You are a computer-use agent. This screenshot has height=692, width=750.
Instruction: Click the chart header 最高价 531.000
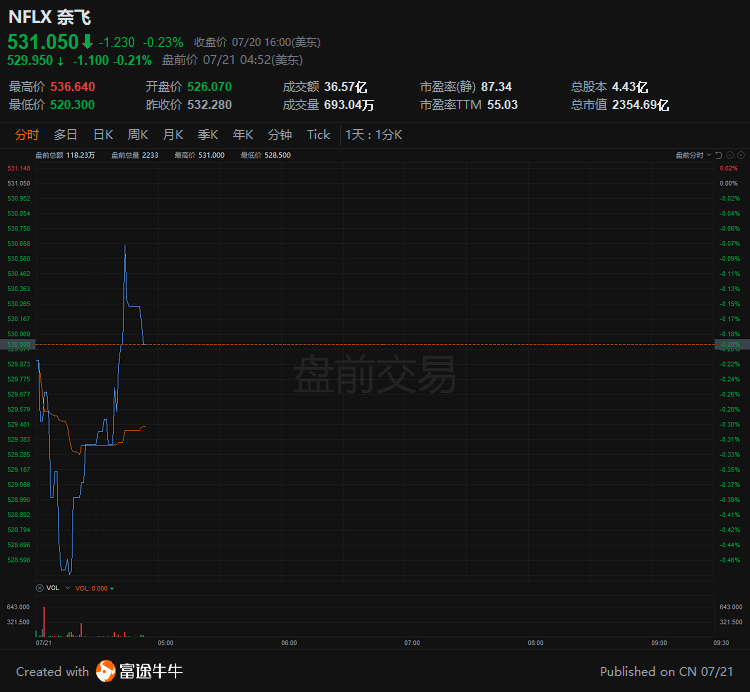(x=199, y=155)
